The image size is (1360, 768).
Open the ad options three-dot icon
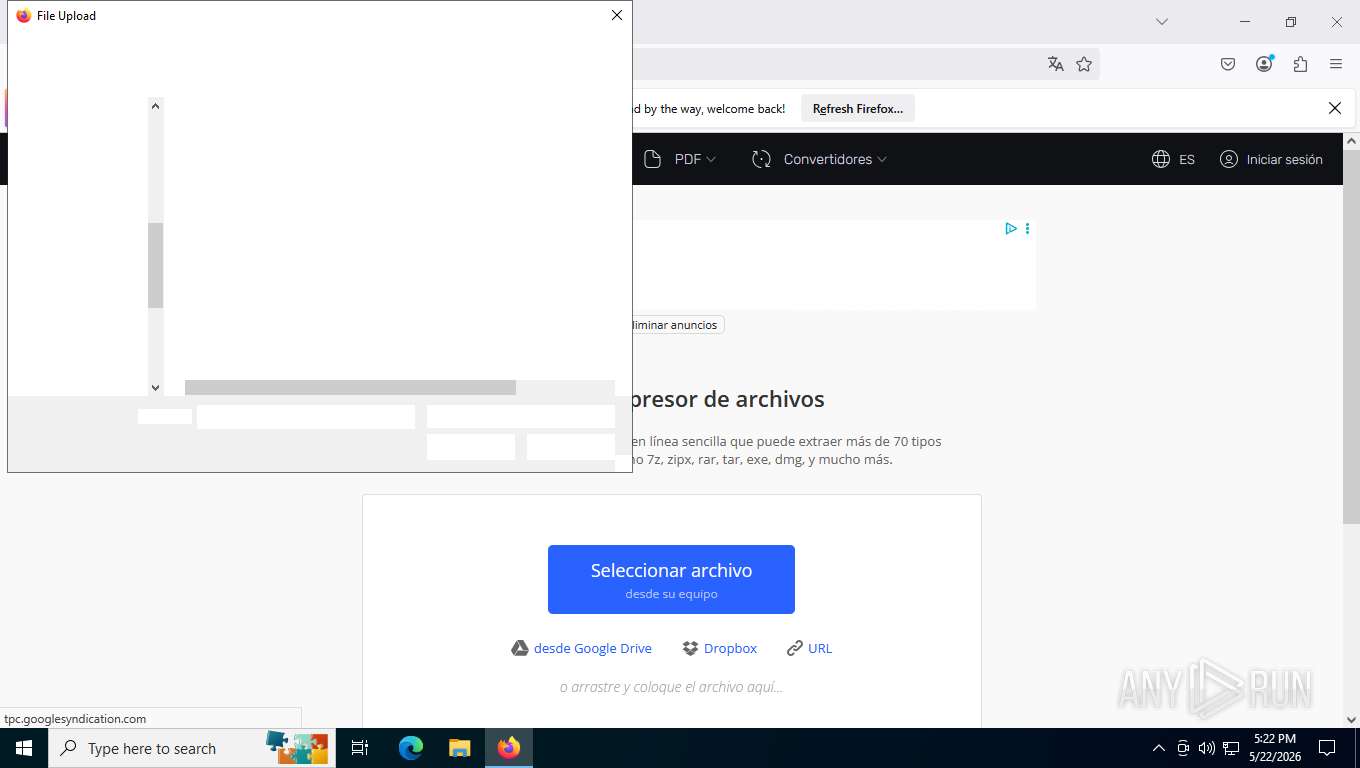tap(1027, 229)
